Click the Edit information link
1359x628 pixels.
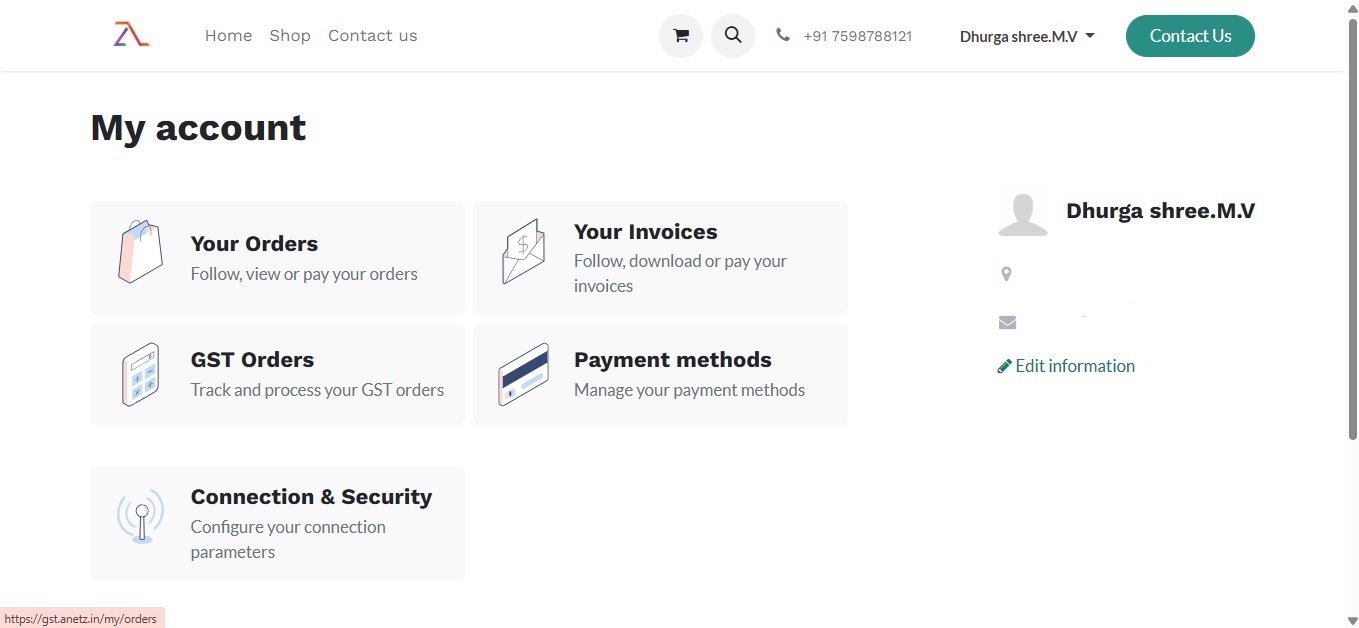point(1074,366)
